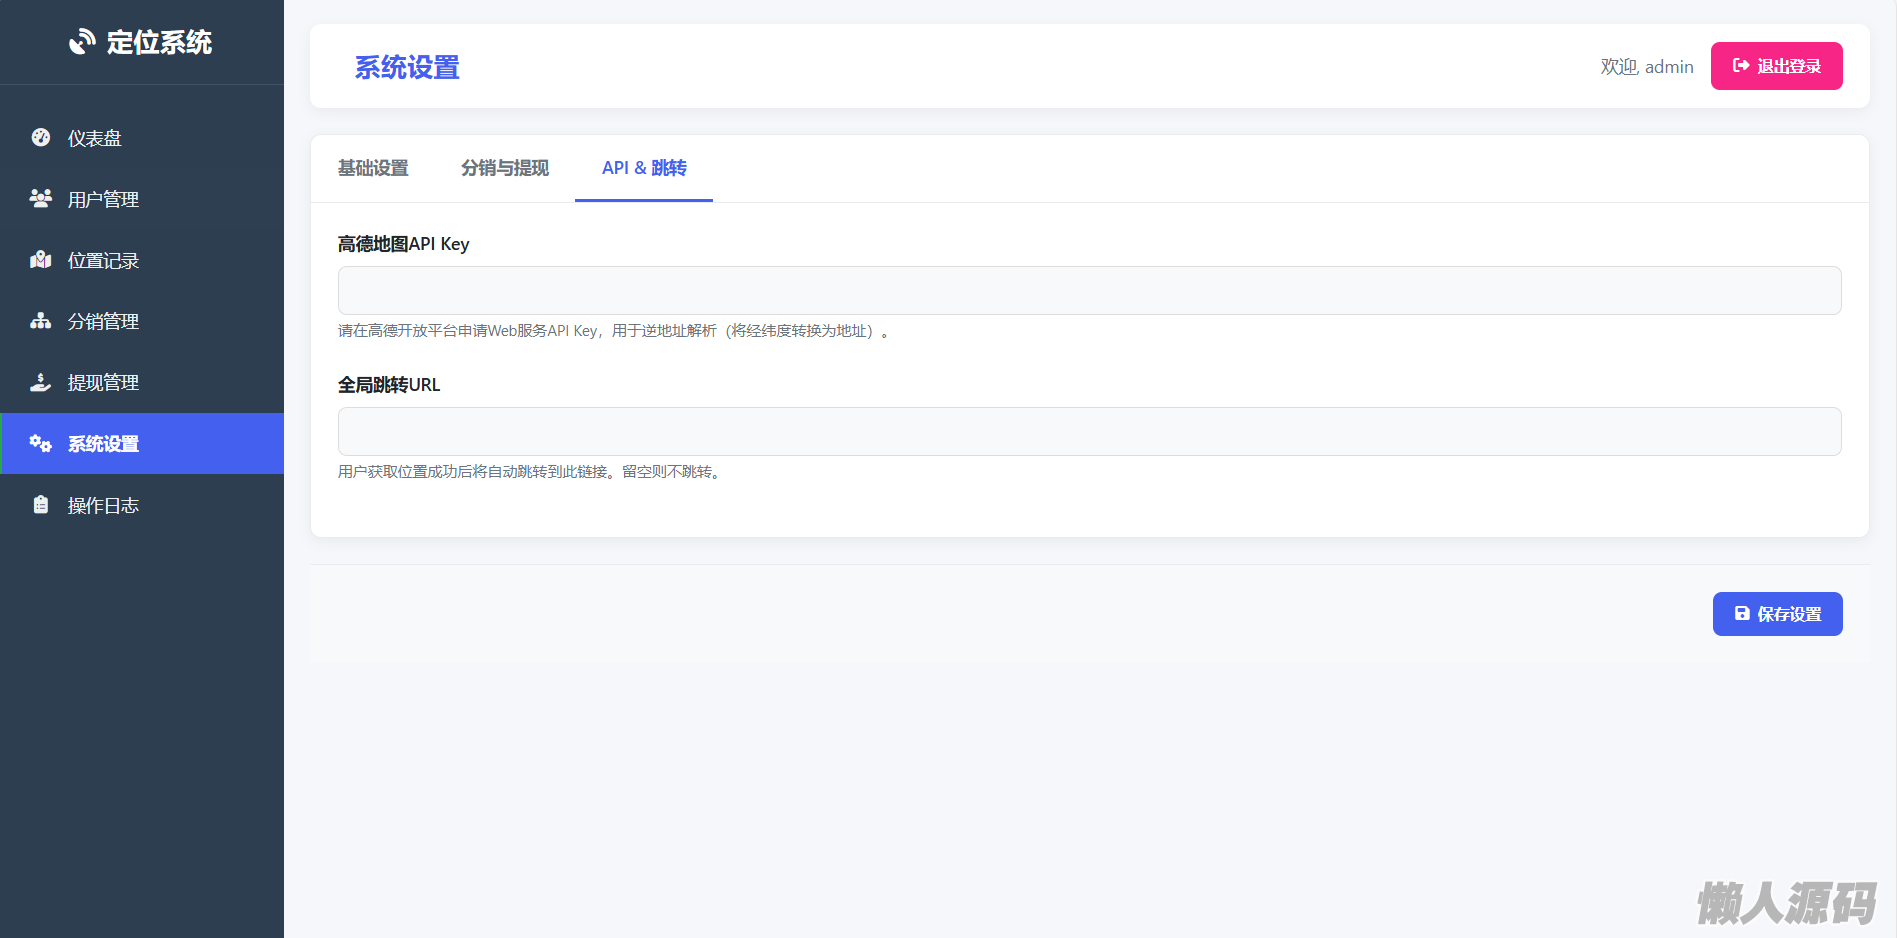Open the 仪表盘 dashboard gauge icon
1897x938 pixels.
(x=41, y=138)
